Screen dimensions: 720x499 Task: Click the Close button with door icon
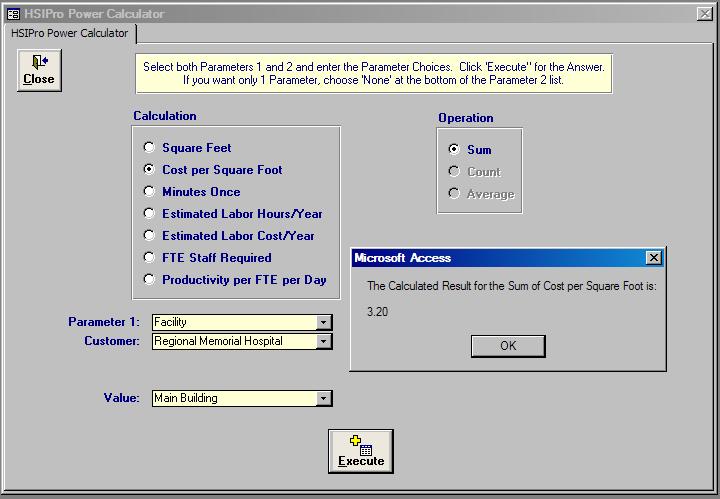pos(39,70)
